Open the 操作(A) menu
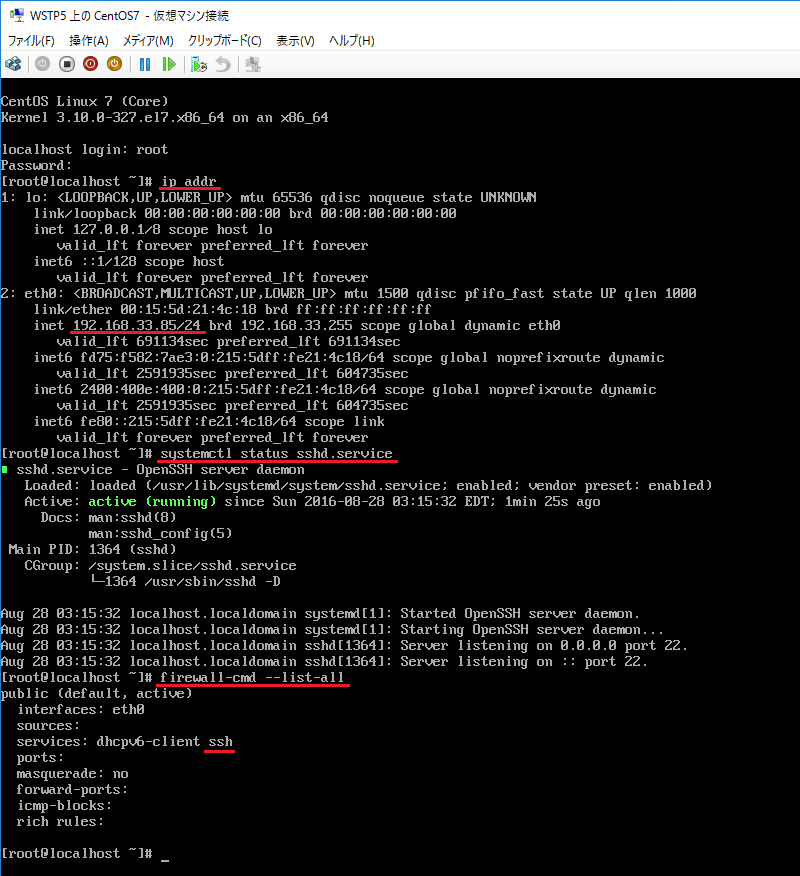 89,41
